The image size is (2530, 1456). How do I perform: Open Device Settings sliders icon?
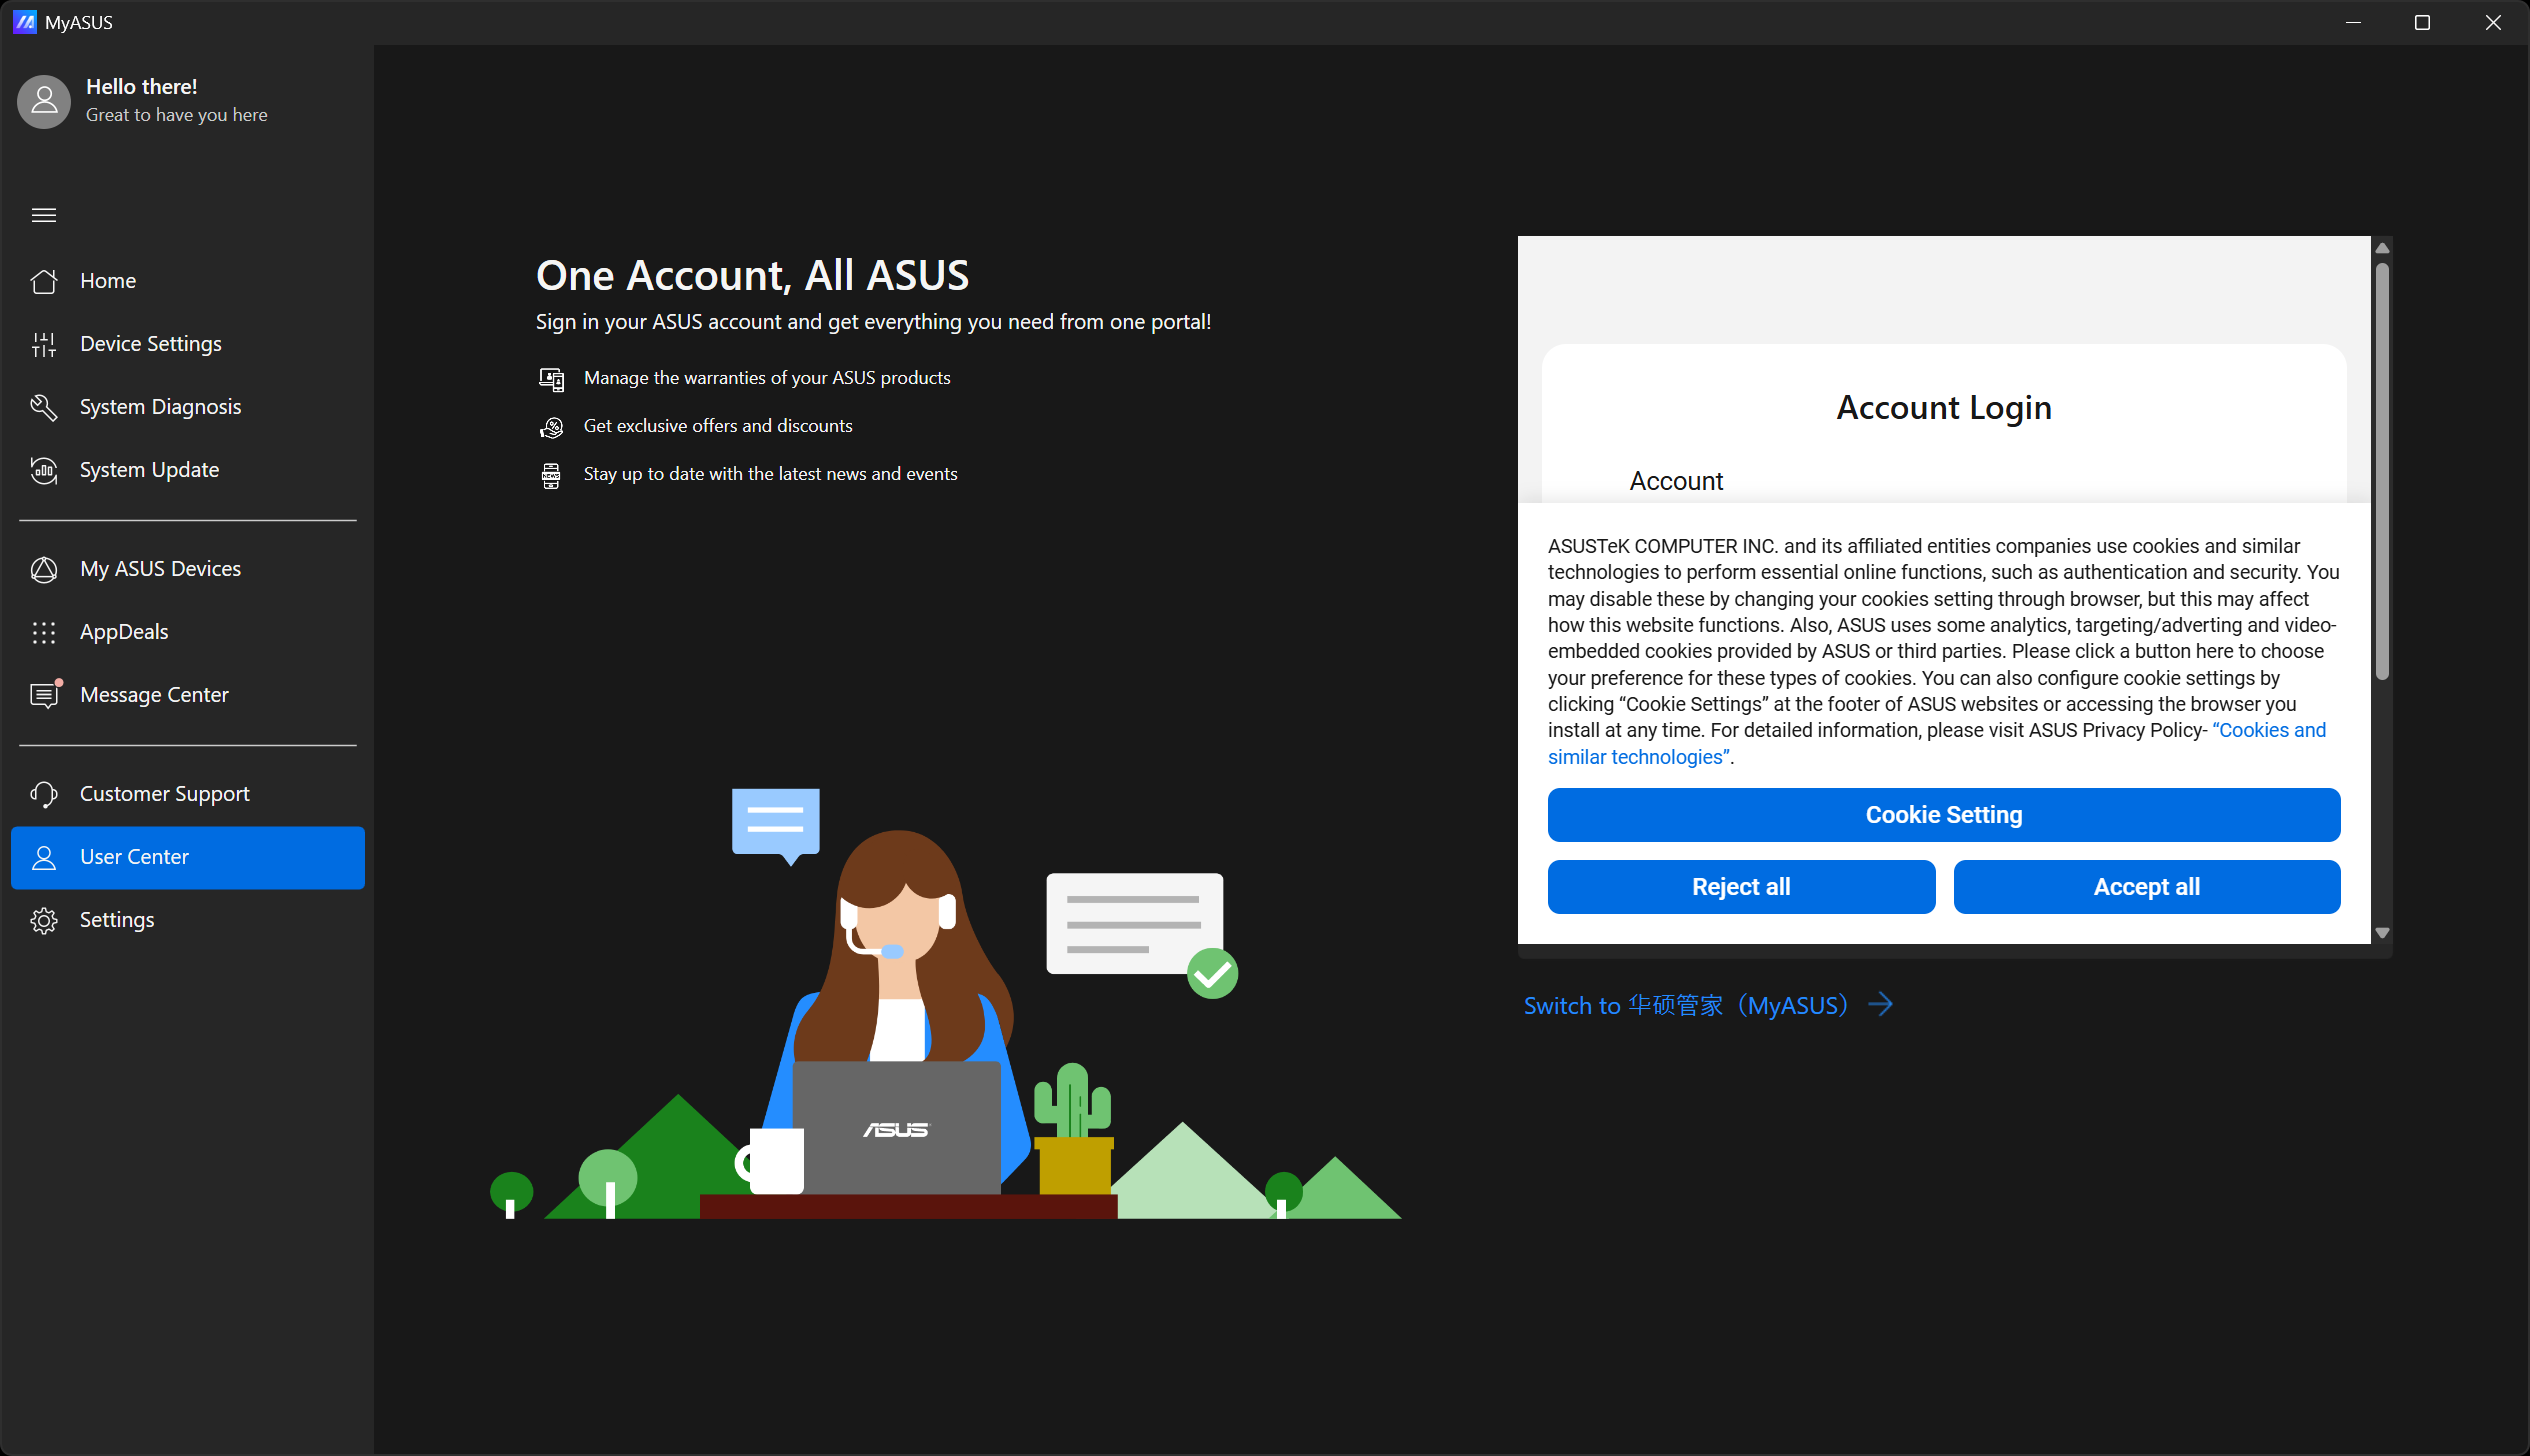click(43, 344)
